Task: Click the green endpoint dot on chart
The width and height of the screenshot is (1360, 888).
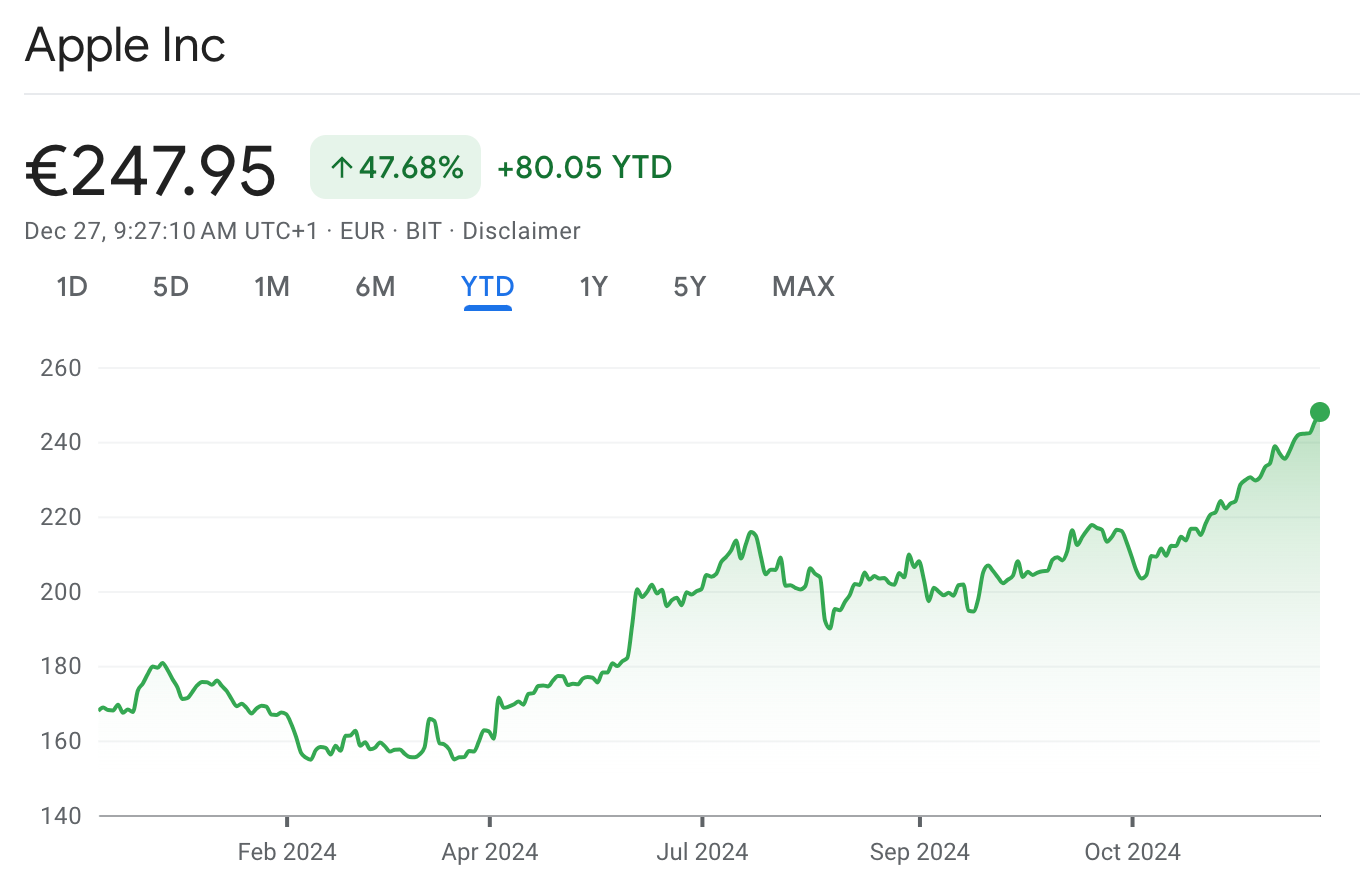Action: tap(1320, 412)
